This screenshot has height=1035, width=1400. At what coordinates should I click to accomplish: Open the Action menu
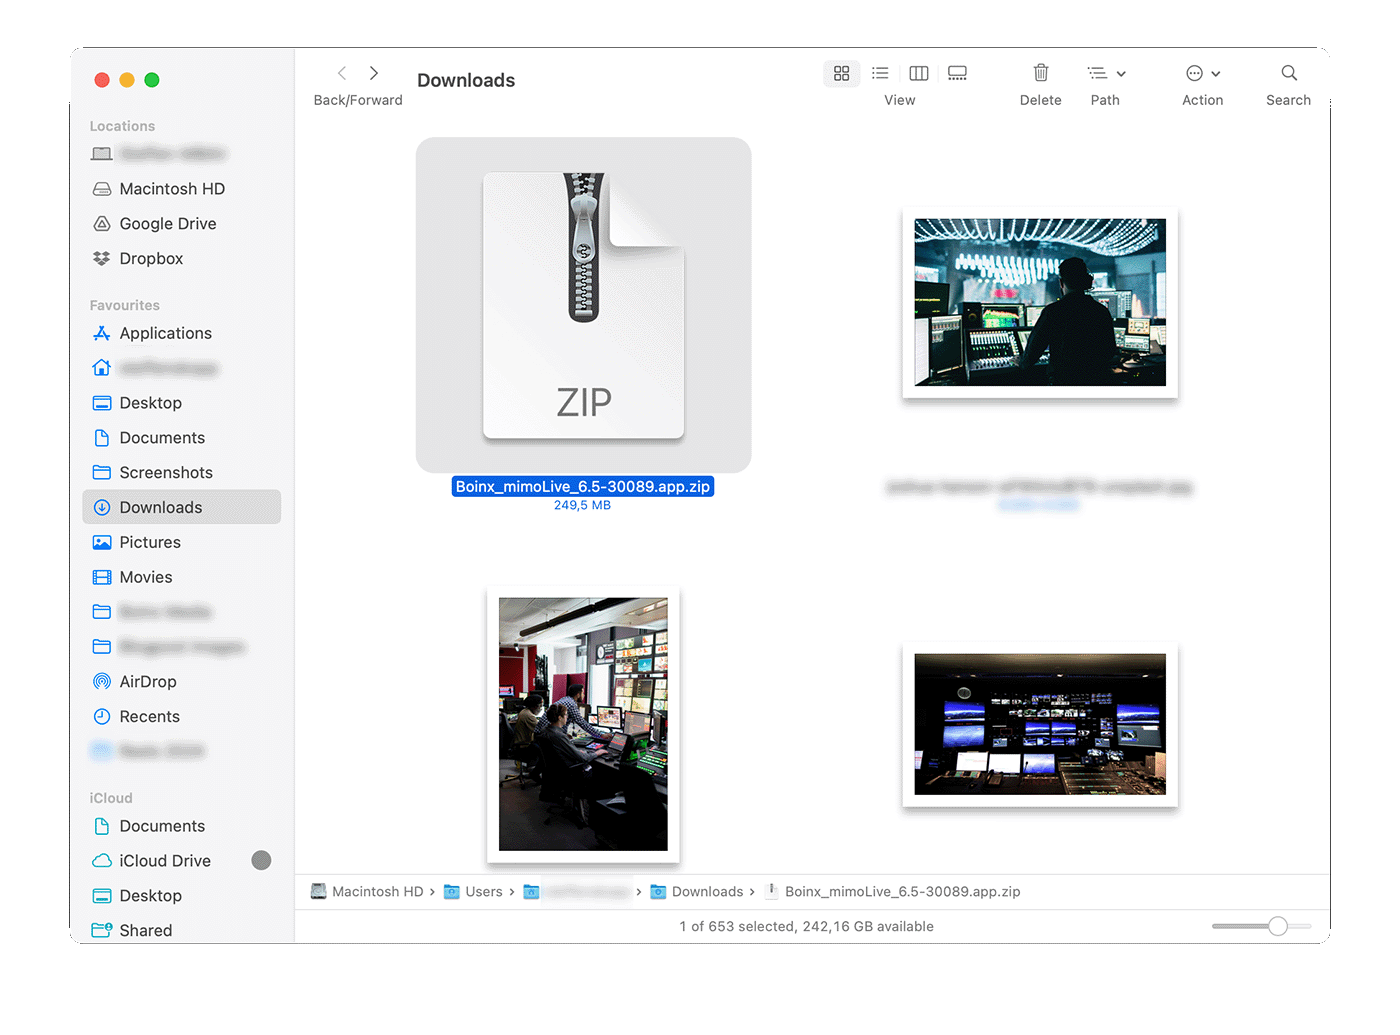[1196, 73]
